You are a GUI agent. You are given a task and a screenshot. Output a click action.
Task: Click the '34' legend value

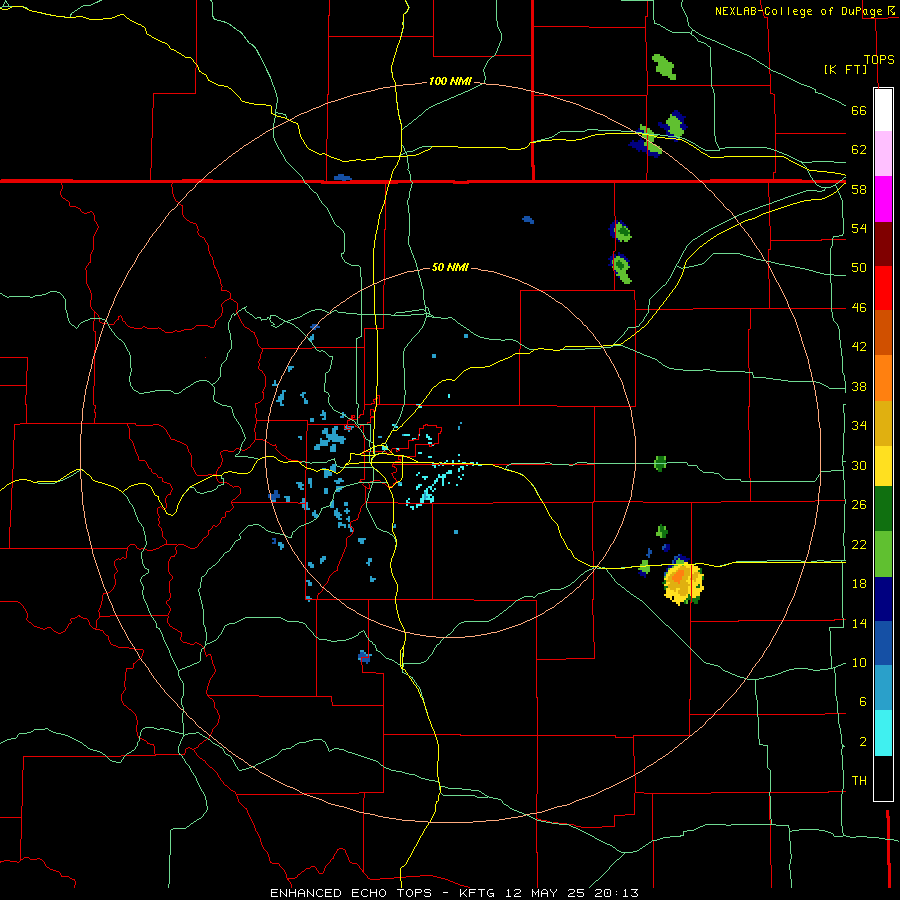[x=859, y=426]
